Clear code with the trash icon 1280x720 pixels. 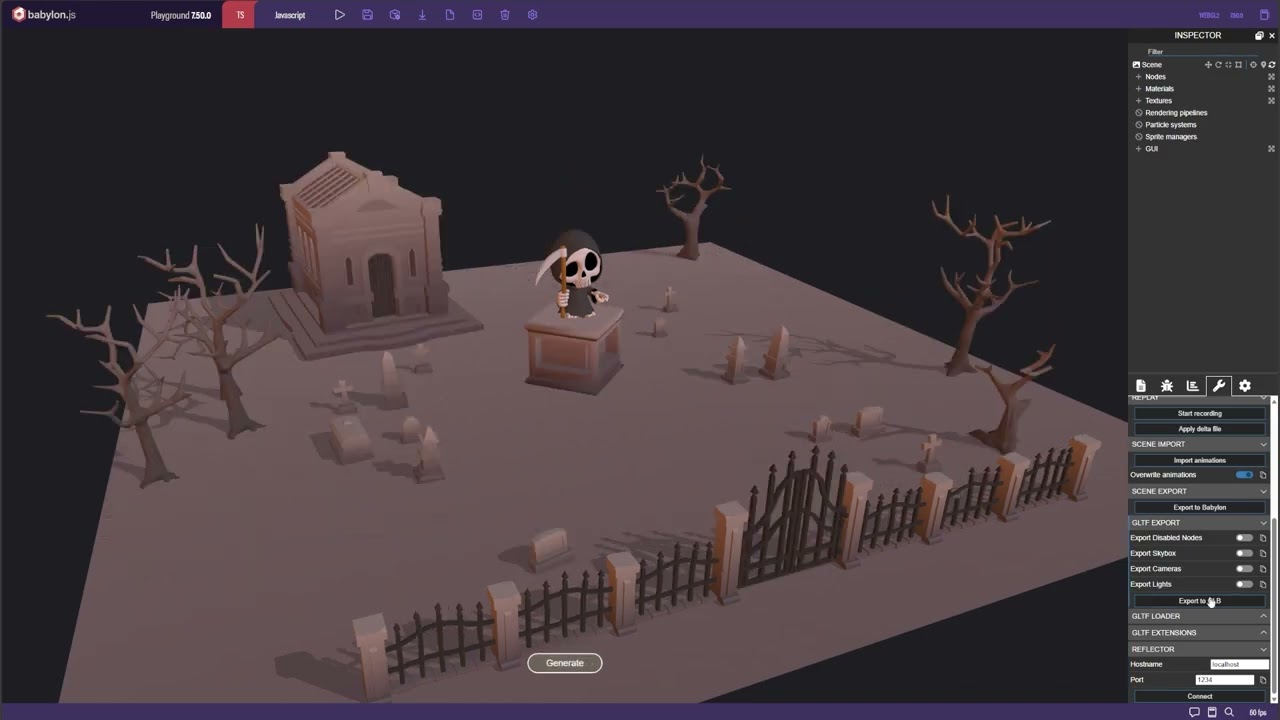(x=505, y=15)
